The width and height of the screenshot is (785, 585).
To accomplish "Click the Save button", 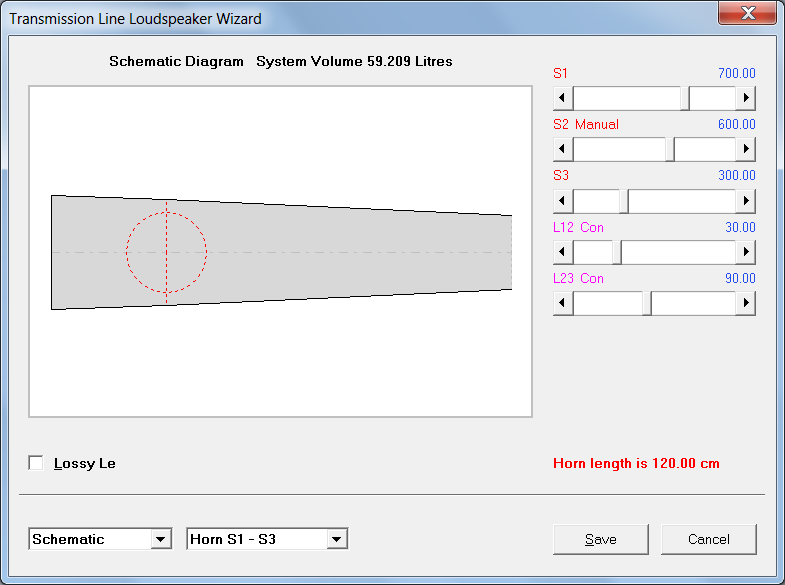I will point(601,539).
